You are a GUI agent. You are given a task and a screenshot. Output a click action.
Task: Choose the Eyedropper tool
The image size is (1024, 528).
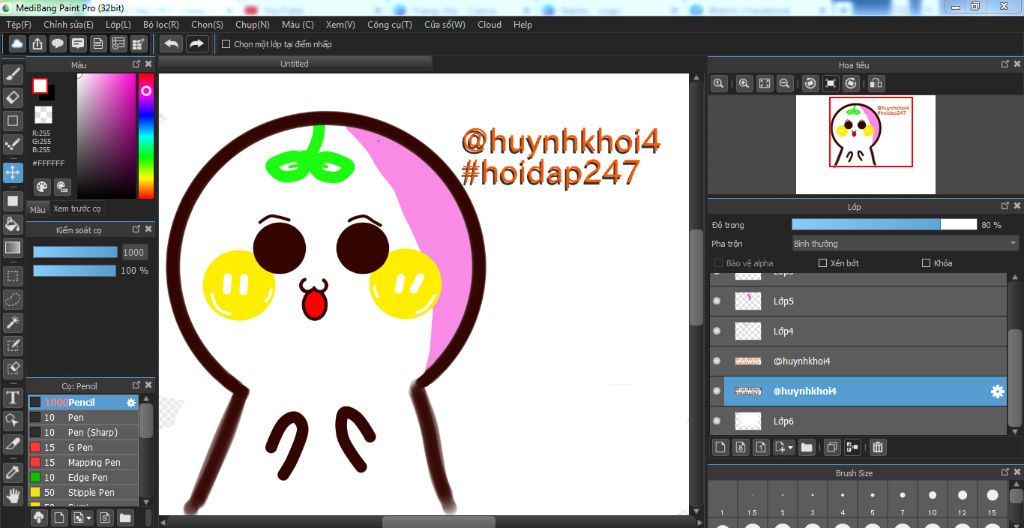pyautogui.click(x=12, y=472)
